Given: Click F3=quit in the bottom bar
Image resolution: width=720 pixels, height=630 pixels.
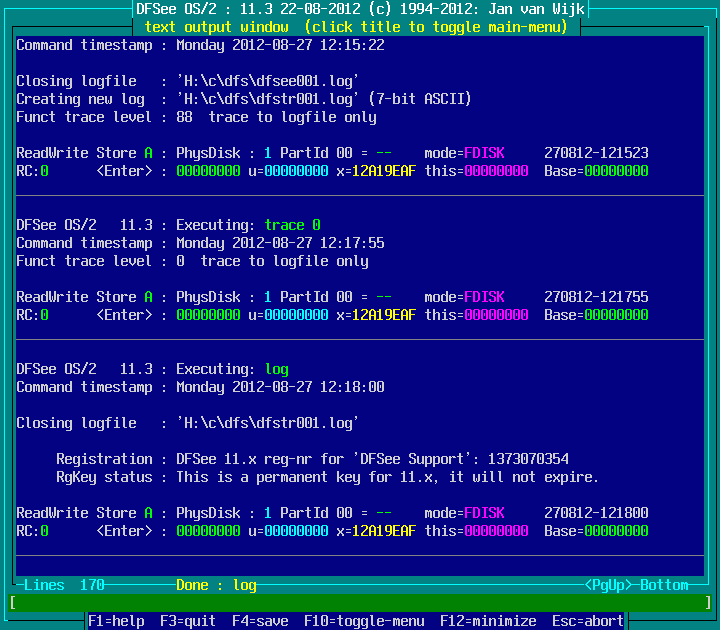Looking at the screenshot, I should (x=188, y=621).
